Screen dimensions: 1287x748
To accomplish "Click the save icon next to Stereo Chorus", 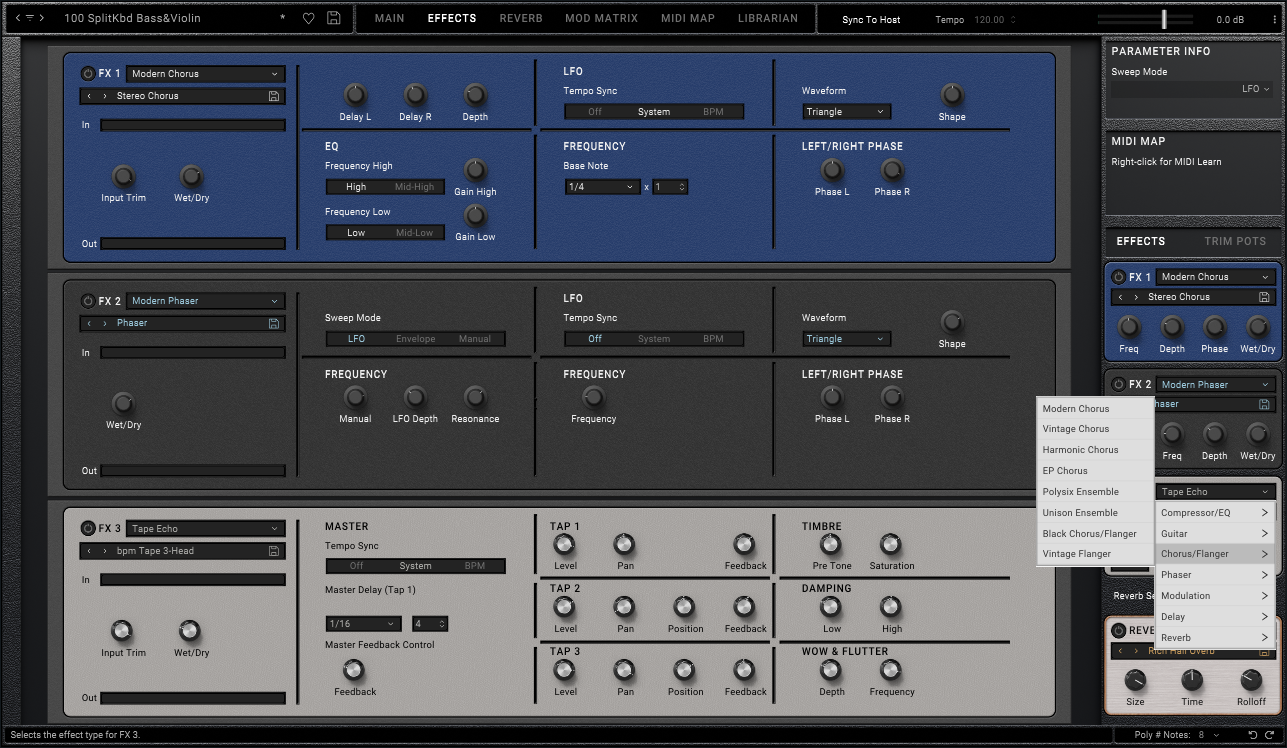I will coord(274,96).
